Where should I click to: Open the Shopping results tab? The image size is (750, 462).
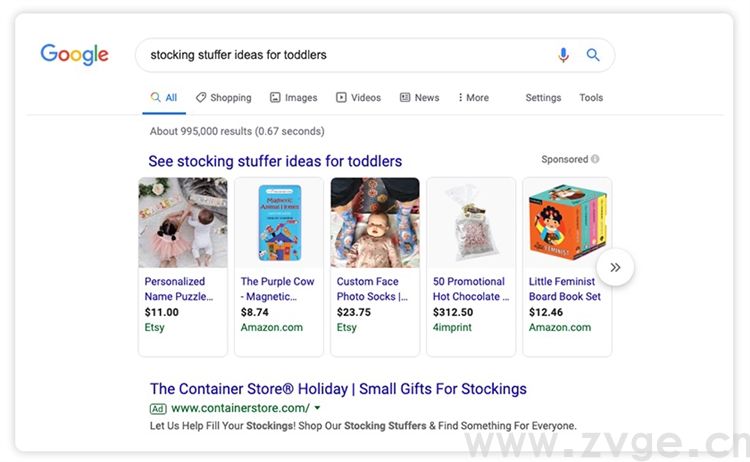223,98
